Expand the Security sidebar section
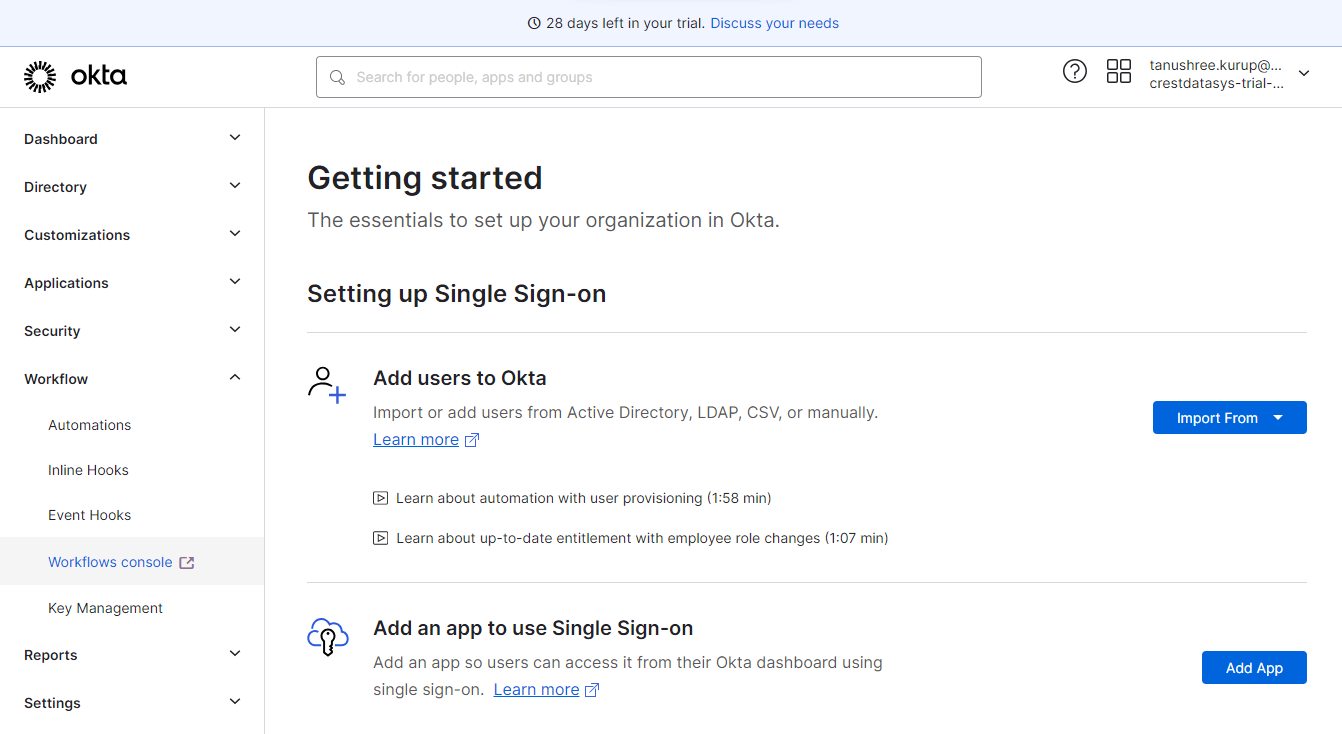Image resolution: width=1342 pixels, height=734 pixels. tap(132, 331)
